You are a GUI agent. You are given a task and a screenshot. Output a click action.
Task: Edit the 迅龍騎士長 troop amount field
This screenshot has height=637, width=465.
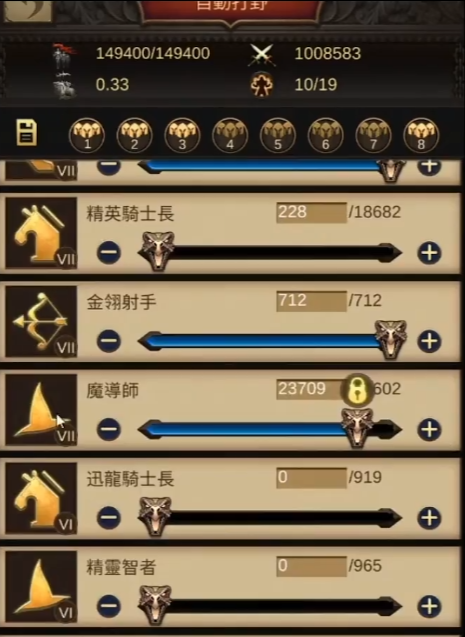tap(311, 477)
